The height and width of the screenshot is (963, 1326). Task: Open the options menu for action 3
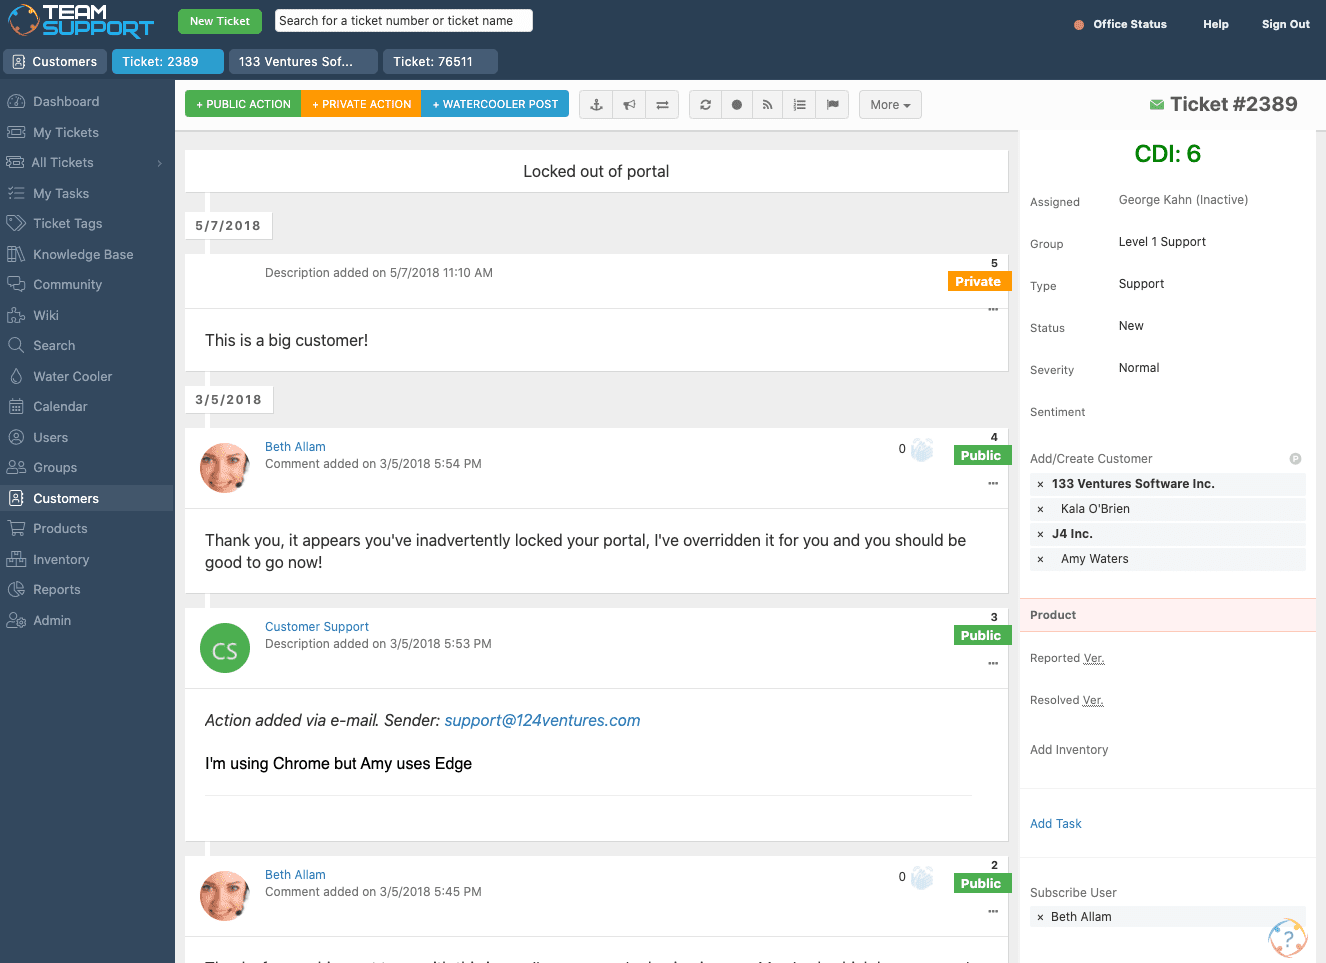(x=993, y=663)
